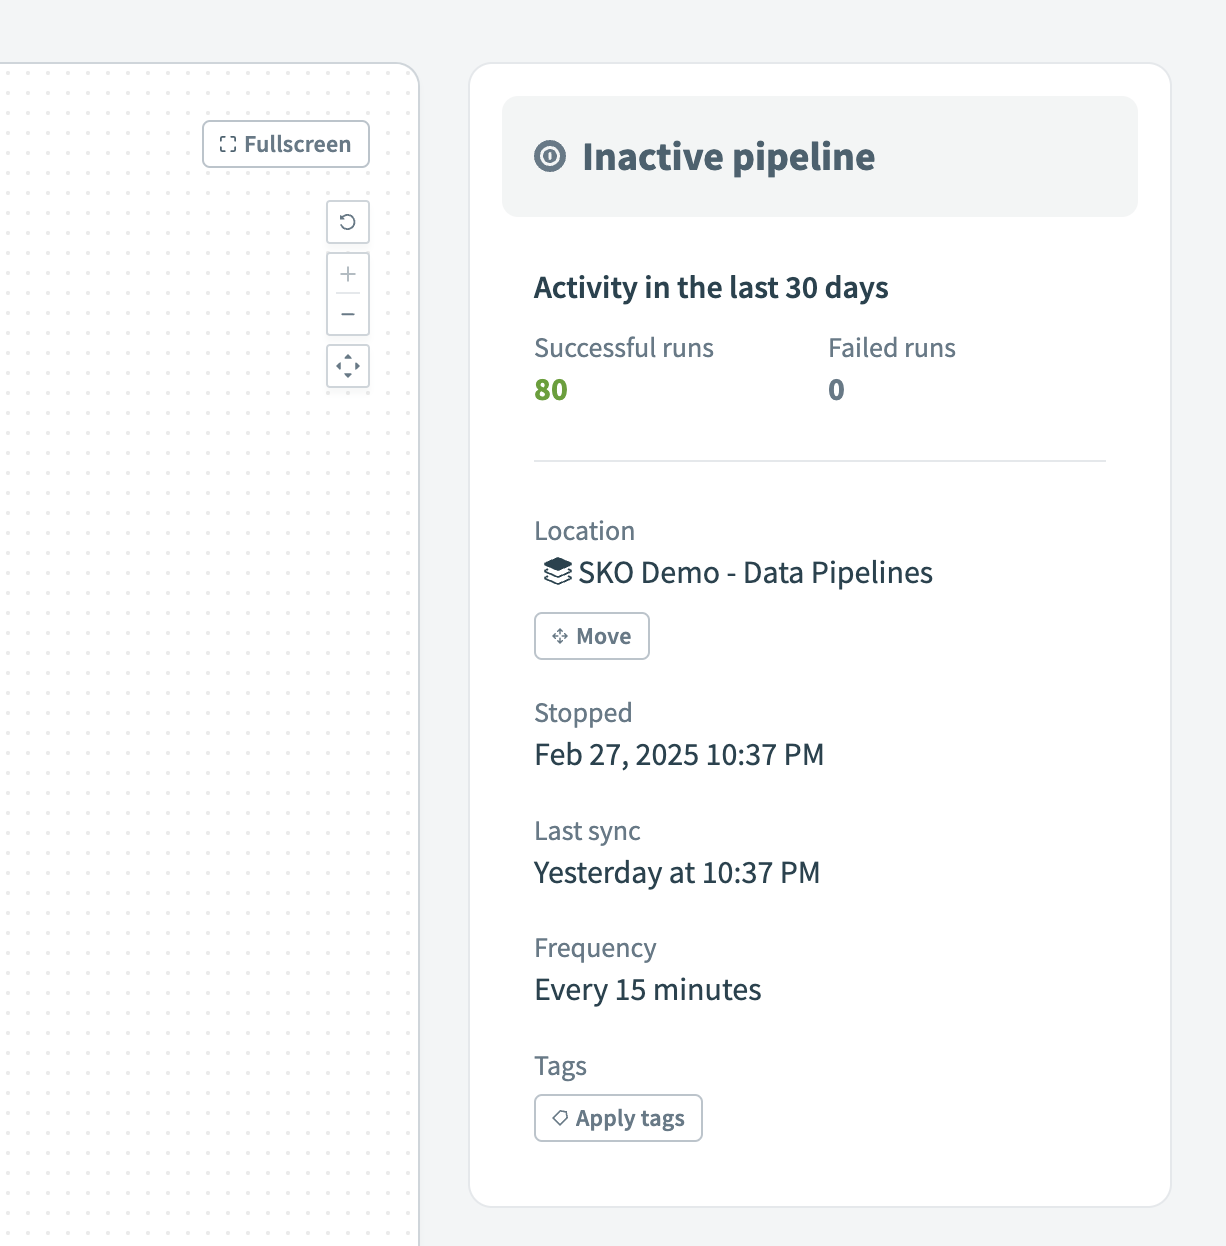Click the Stopped timestamp Feb 27, 2025
This screenshot has height=1246, width=1226.
coord(679,755)
